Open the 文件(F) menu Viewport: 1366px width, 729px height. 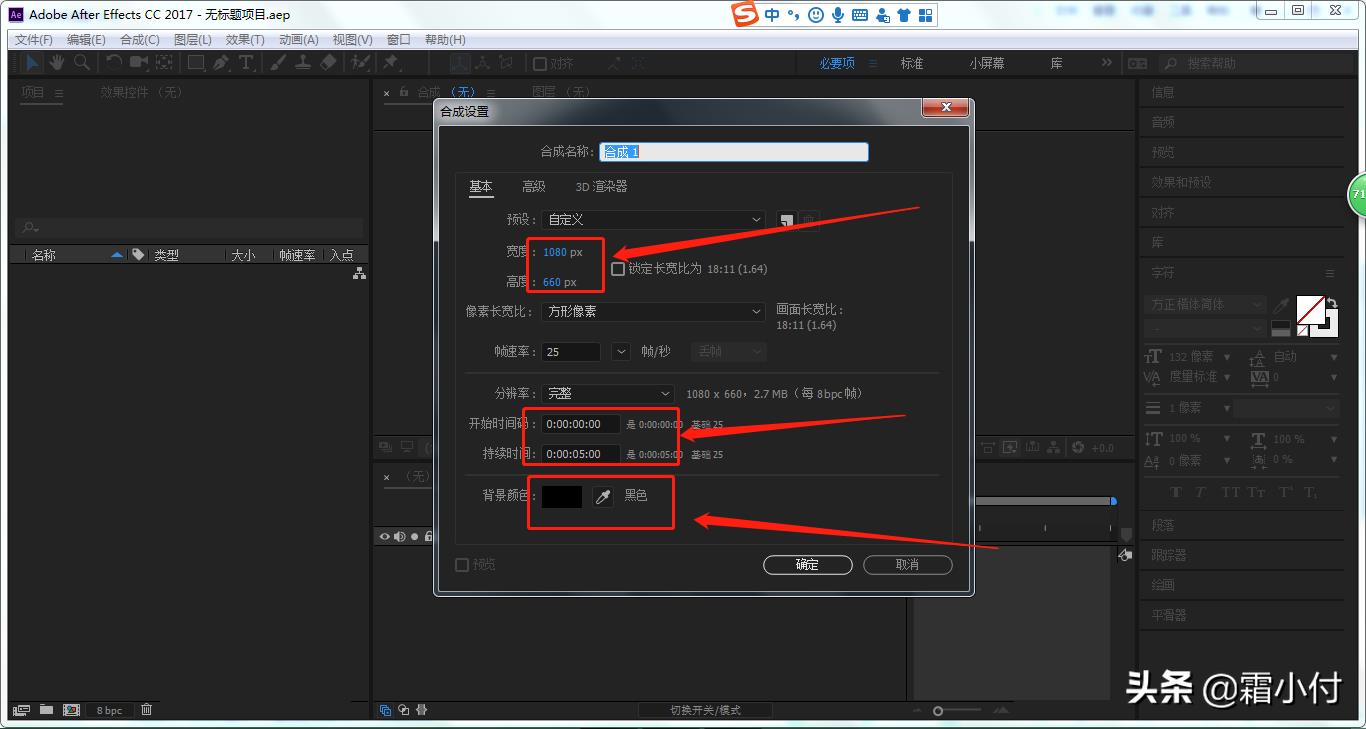[34, 40]
